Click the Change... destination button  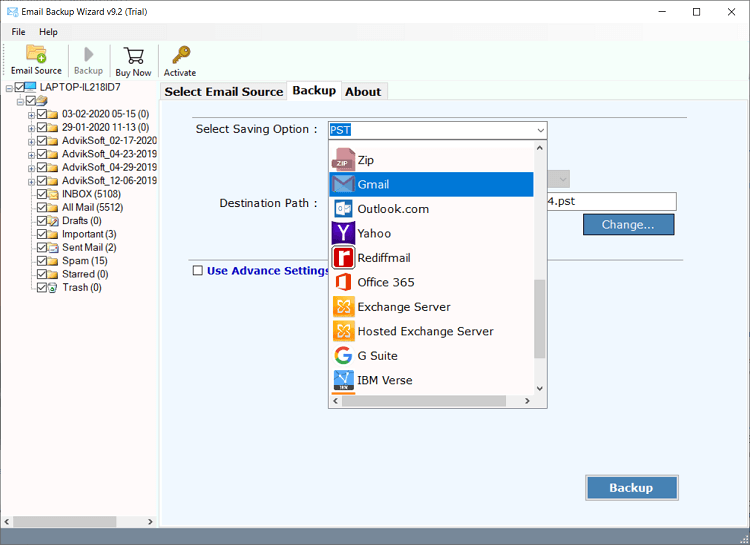(x=629, y=225)
